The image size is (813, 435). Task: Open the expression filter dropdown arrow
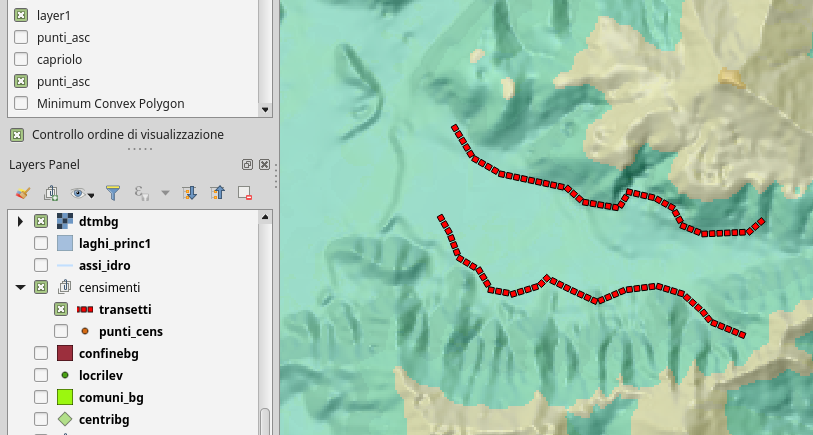coord(165,193)
